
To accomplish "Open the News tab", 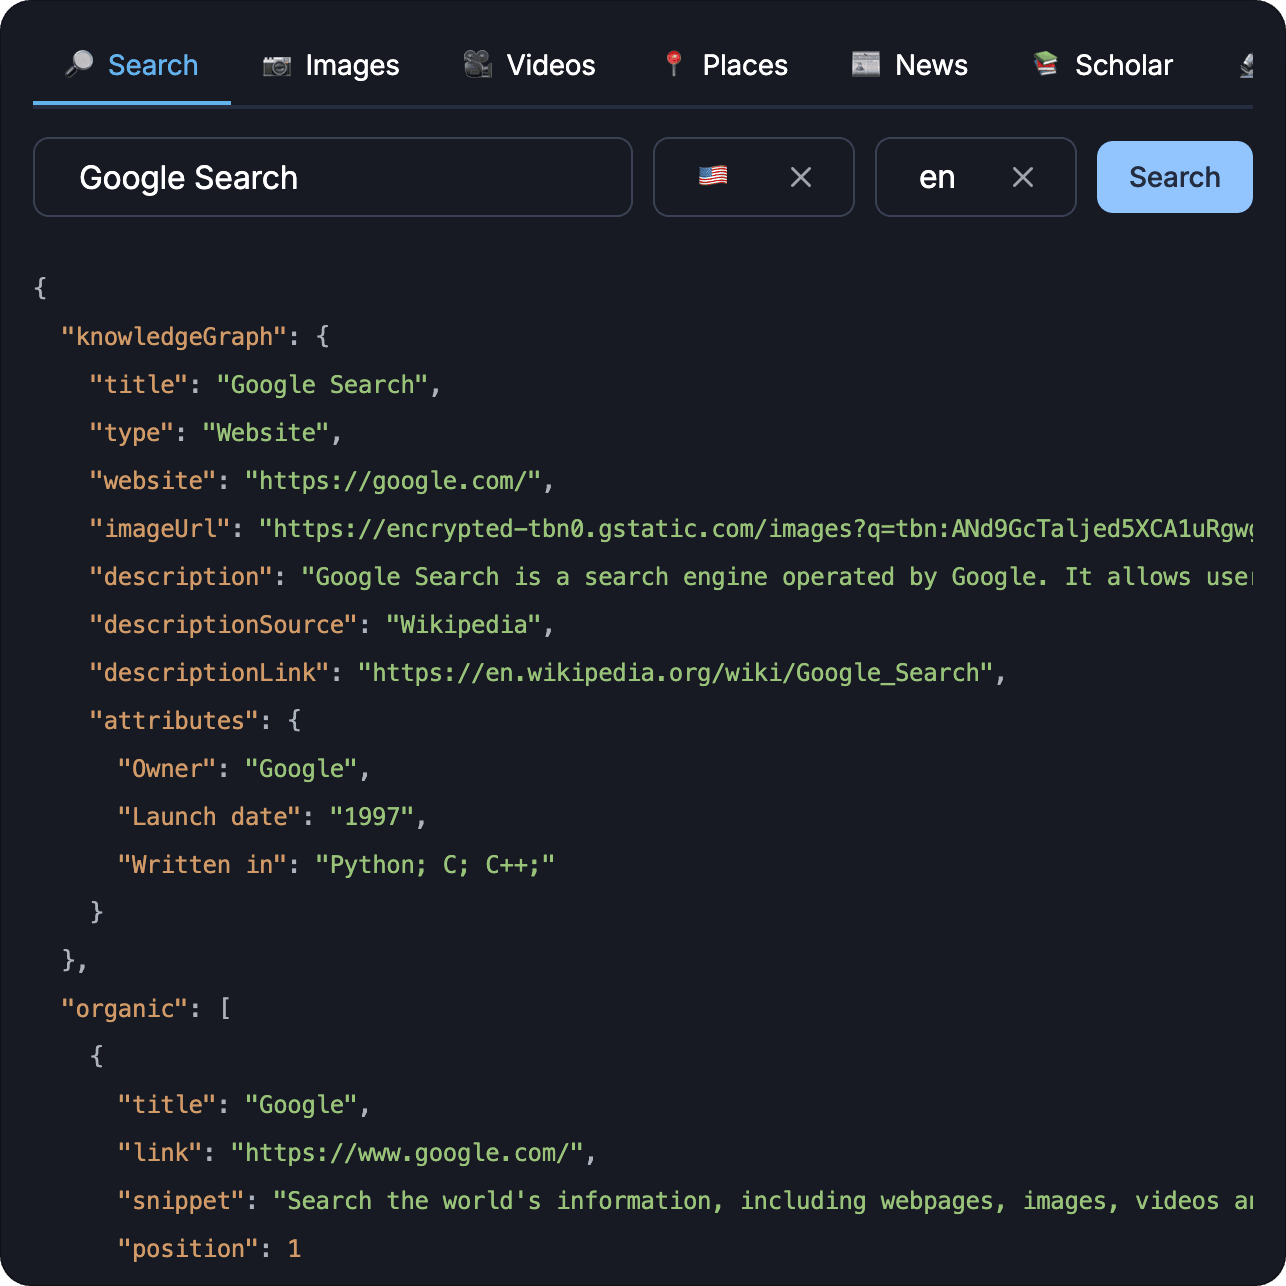I will [909, 65].
